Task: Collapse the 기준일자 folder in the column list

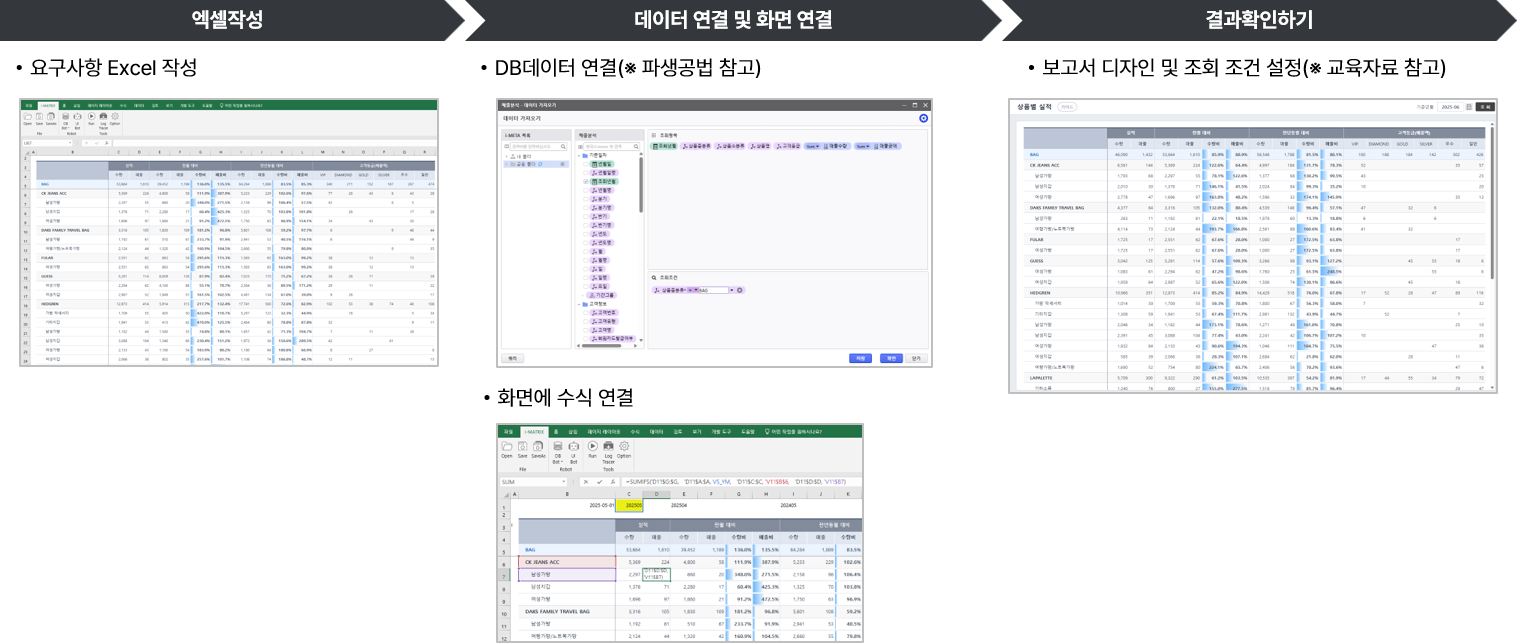Action: coord(578,156)
